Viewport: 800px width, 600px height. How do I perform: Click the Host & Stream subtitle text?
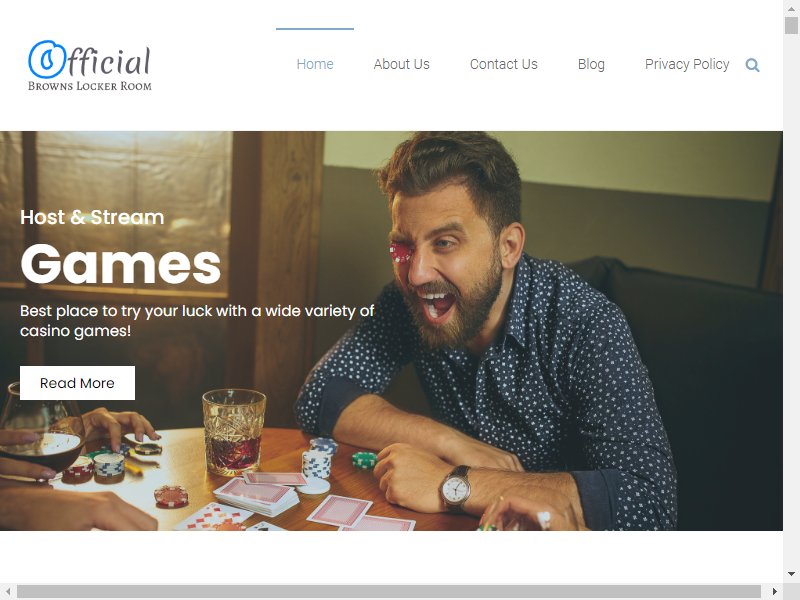pyautogui.click(x=92, y=217)
